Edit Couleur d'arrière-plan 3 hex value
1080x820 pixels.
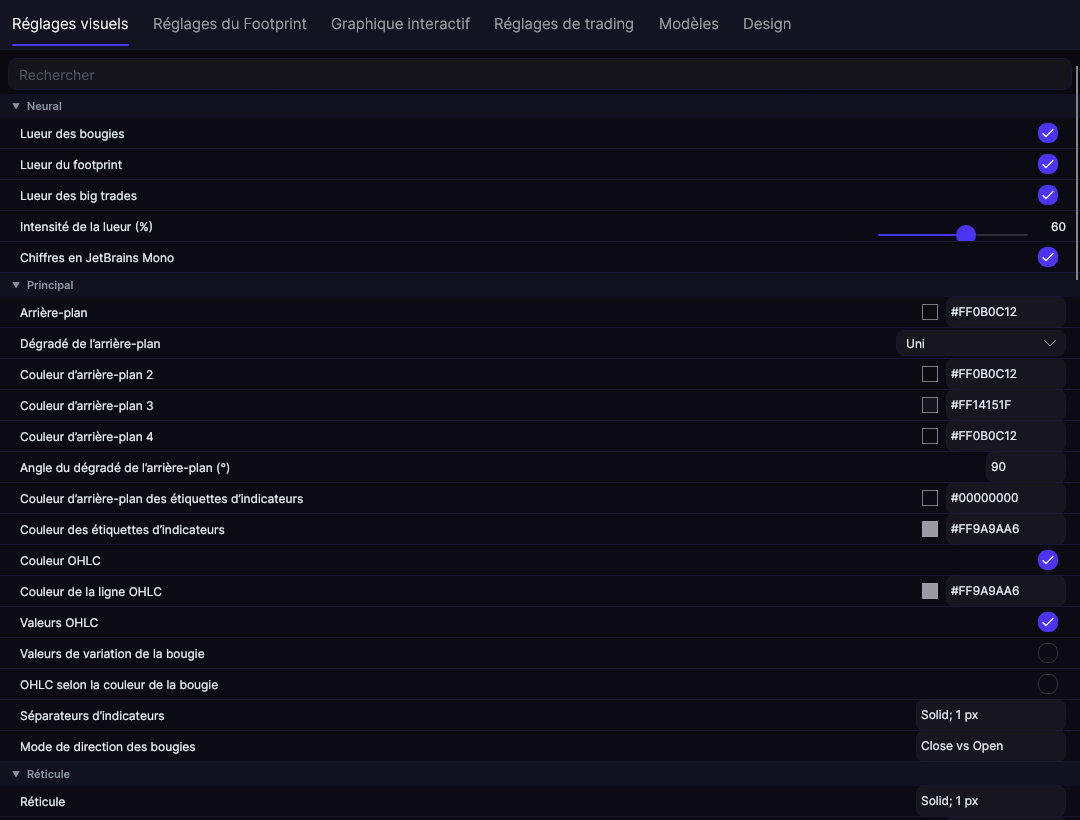[1005, 405]
